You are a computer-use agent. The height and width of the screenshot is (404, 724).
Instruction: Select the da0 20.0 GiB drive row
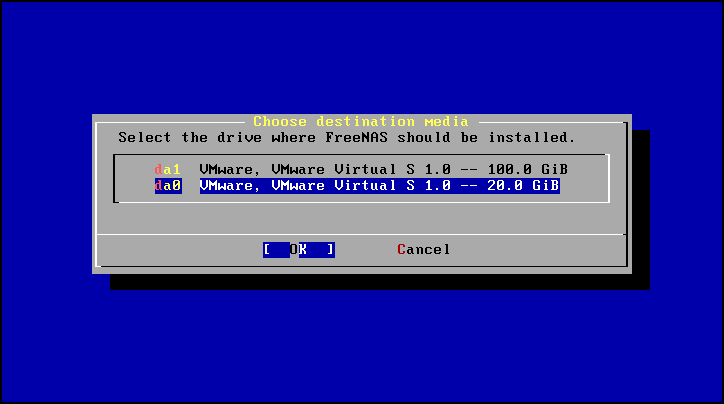coord(357,186)
